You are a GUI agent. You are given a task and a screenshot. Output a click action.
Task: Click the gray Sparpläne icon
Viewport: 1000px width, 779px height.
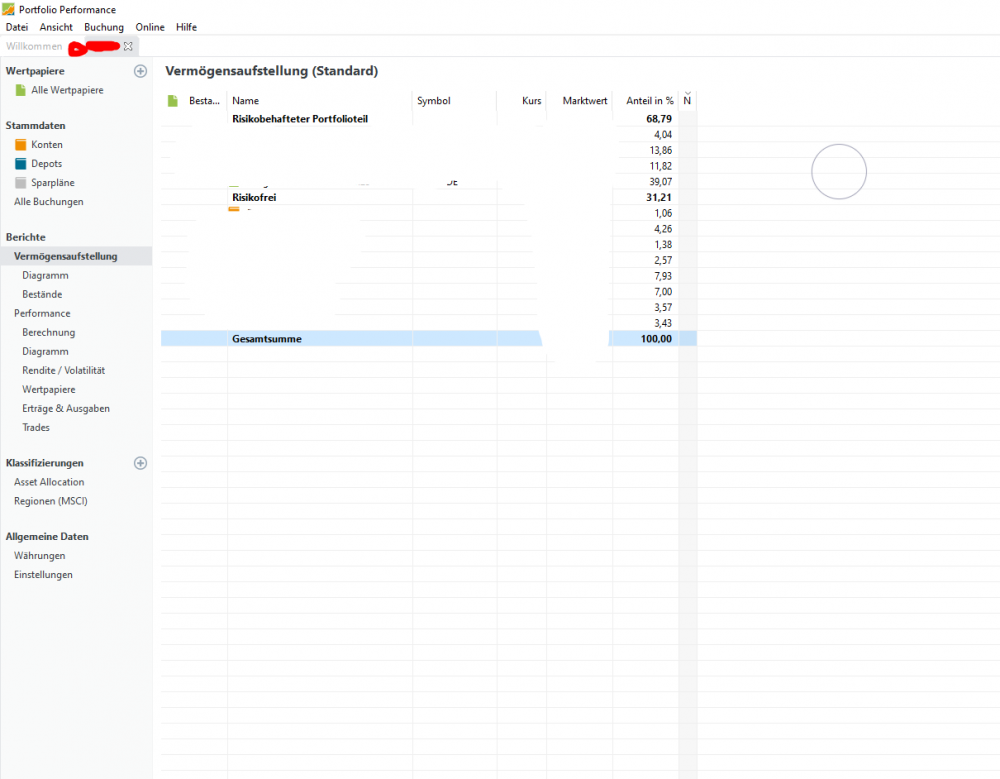pos(20,183)
